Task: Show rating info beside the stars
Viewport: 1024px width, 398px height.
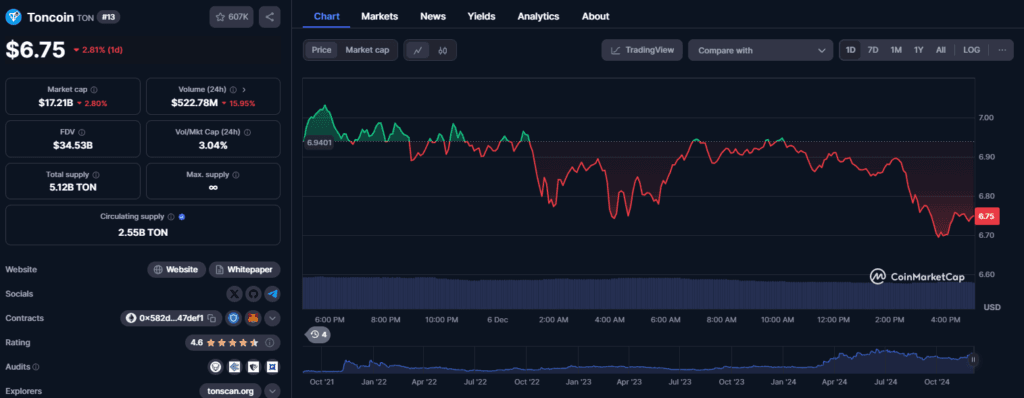Action: coord(270,342)
